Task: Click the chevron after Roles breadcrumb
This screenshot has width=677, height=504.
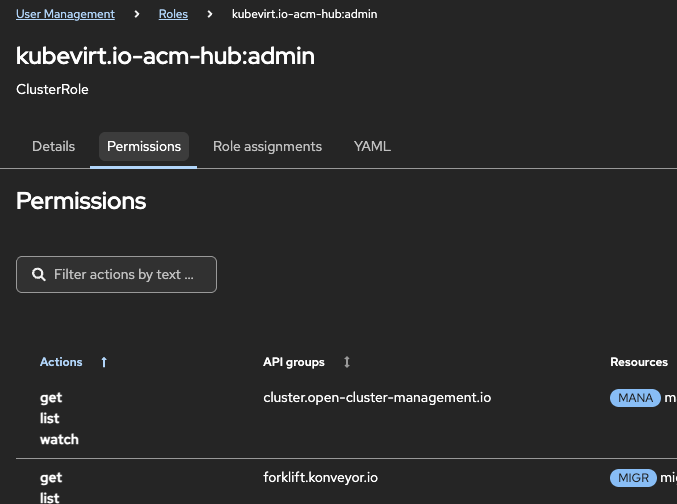Action: click(210, 14)
